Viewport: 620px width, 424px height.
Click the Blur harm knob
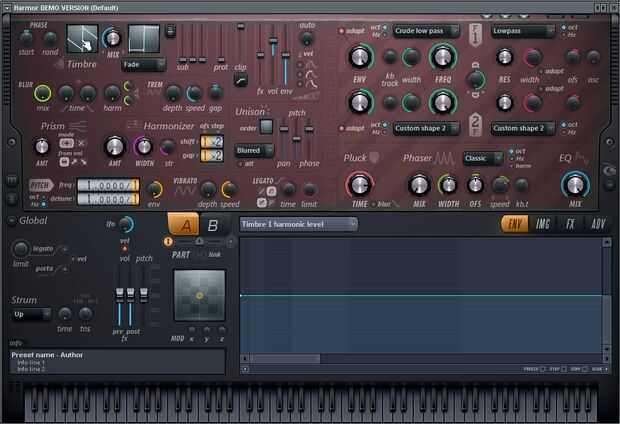[x=112, y=93]
